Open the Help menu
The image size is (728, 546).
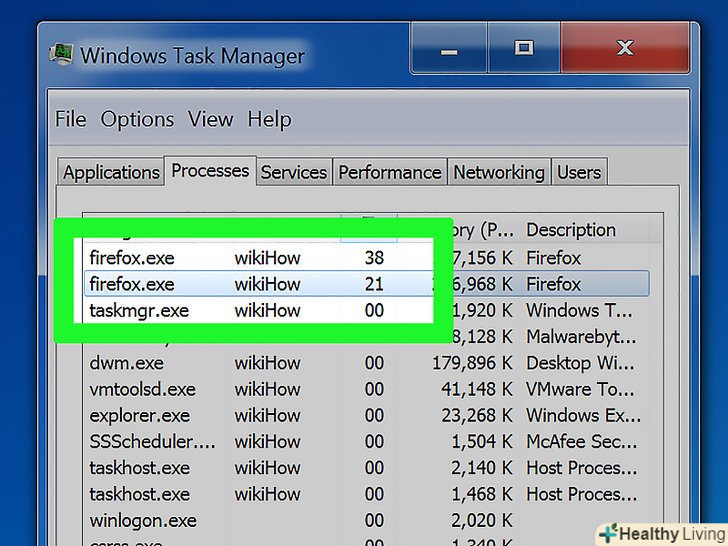(269, 119)
